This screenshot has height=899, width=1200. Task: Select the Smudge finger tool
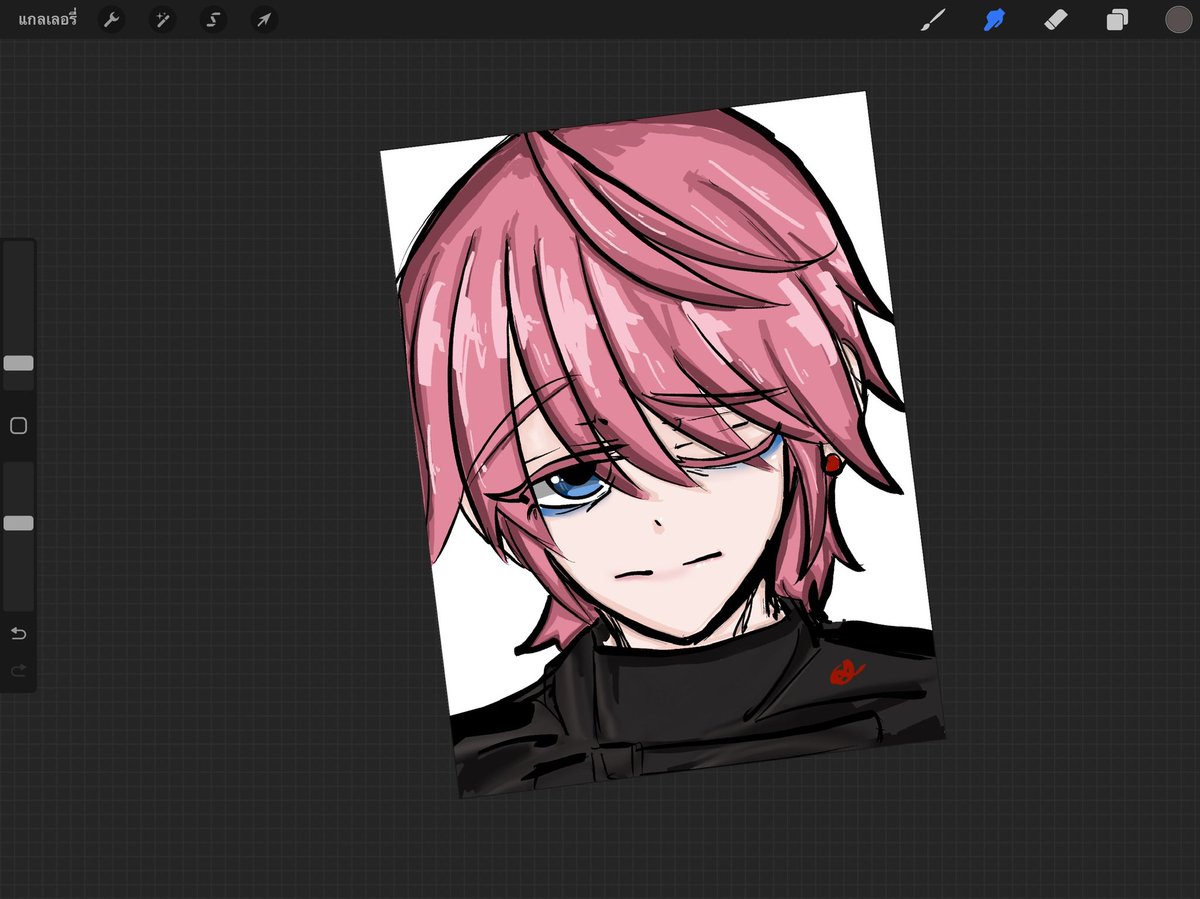click(x=994, y=19)
